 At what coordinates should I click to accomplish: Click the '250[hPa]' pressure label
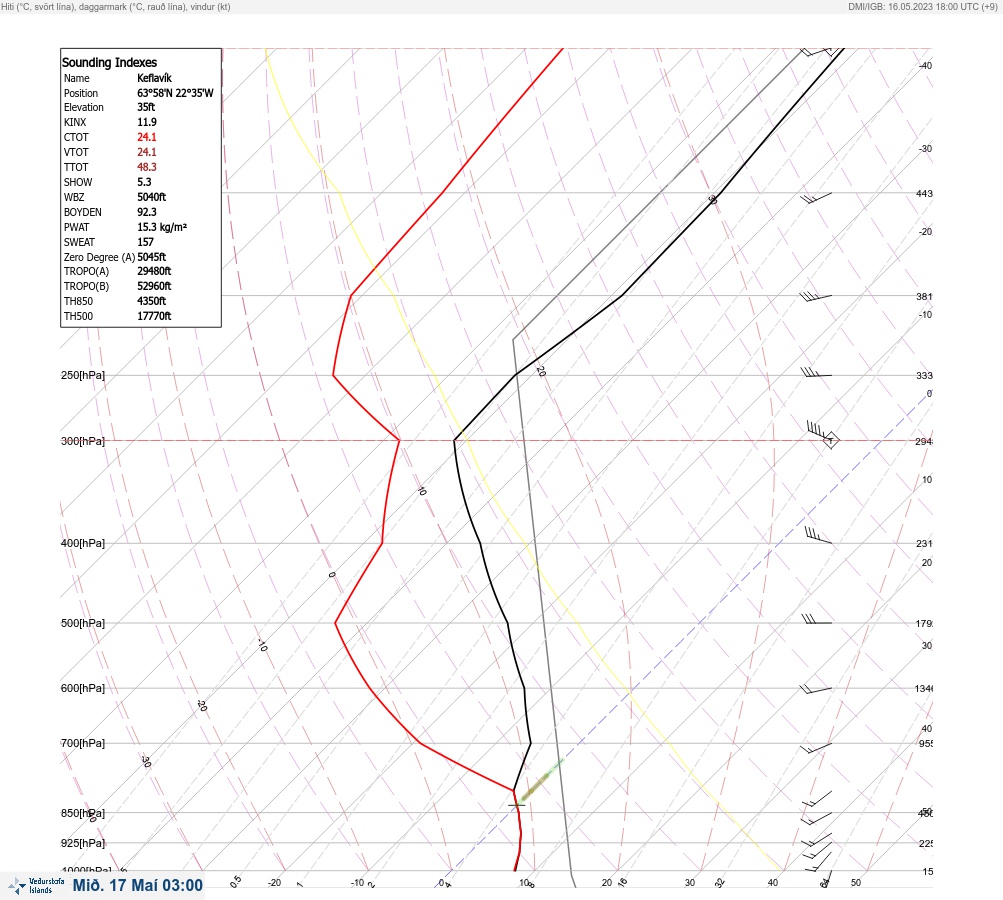point(83,375)
